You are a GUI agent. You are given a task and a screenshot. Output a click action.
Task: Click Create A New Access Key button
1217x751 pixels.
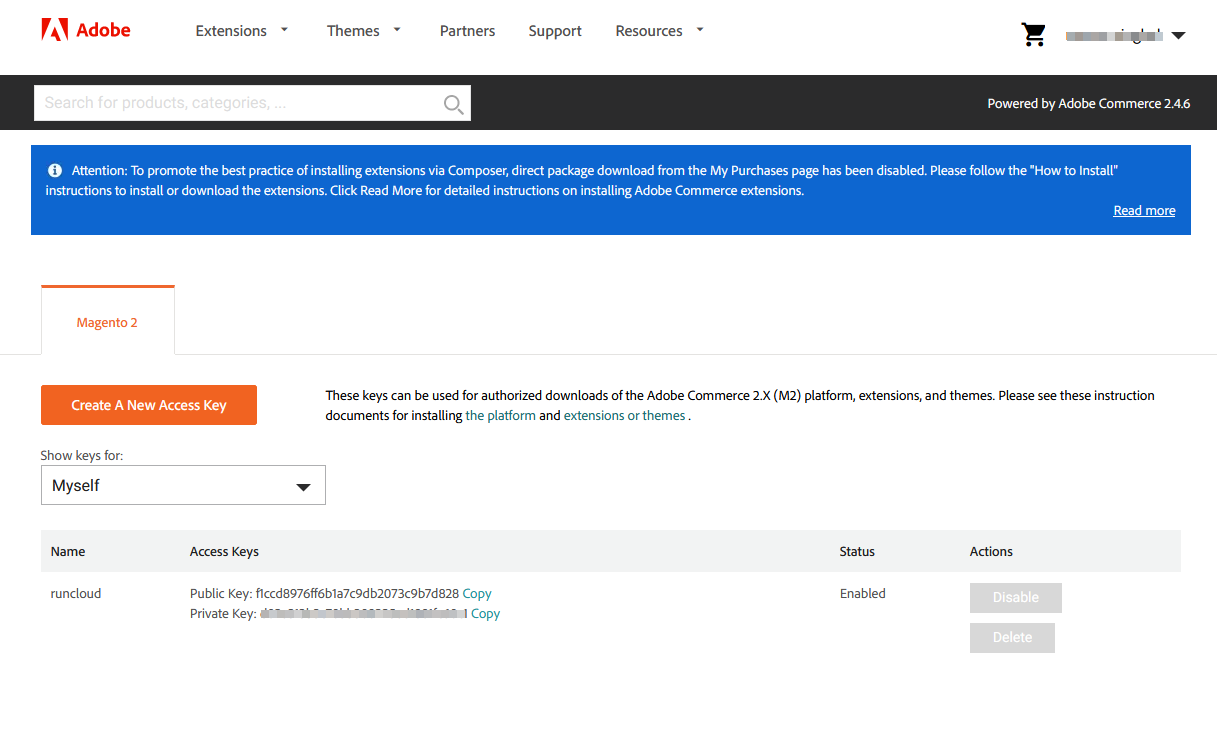149,405
